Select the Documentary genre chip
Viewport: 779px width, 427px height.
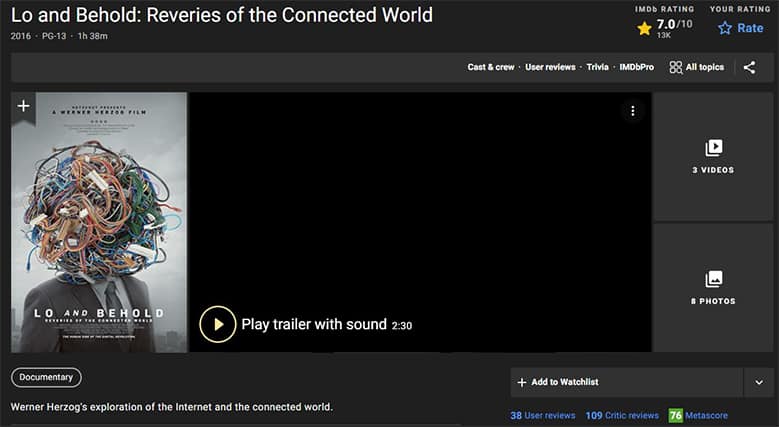pos(46,377)
